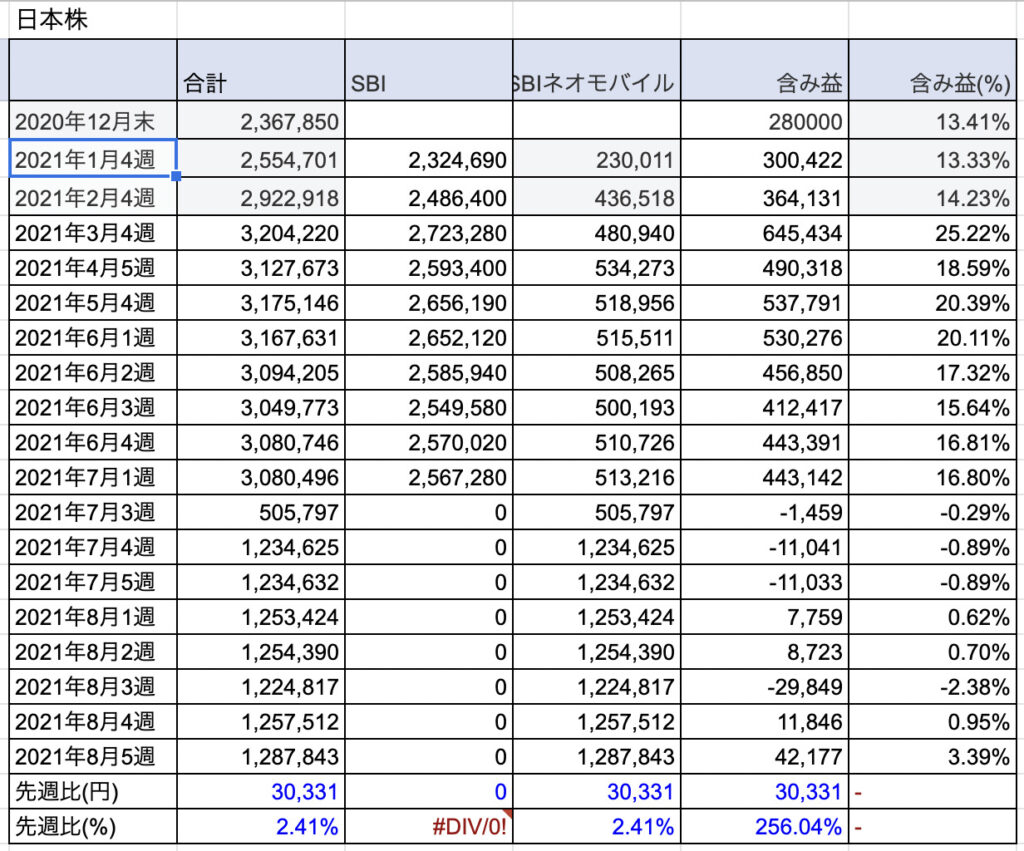
Task: Select the 日本株 title cell
Action: coord(93,20)
